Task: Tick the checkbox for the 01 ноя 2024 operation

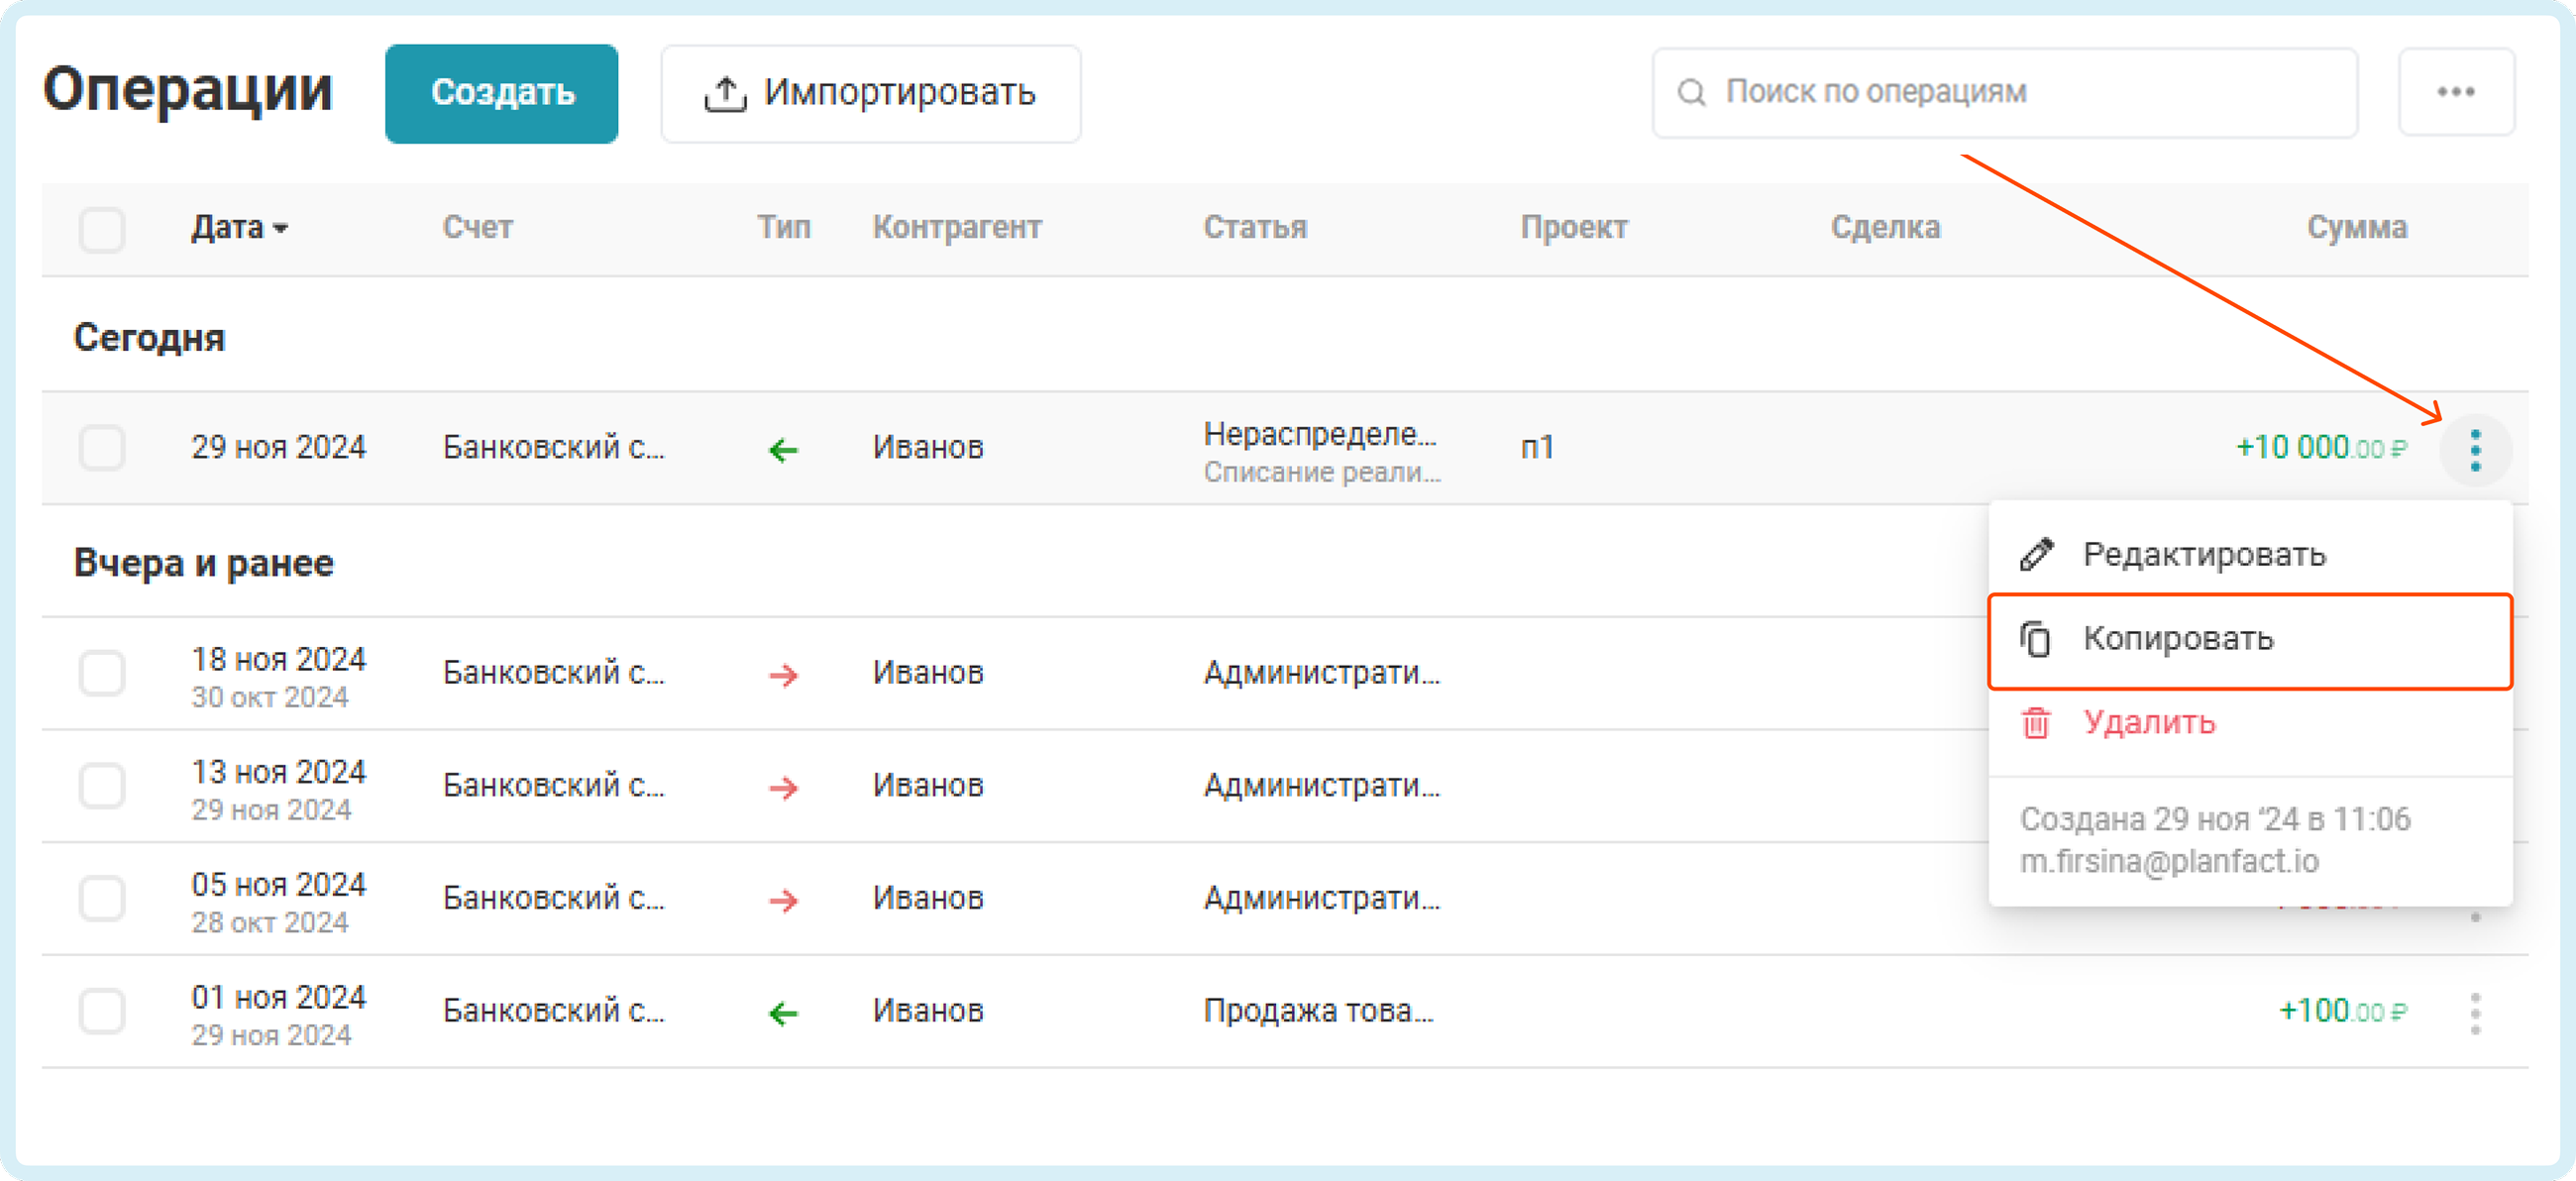Action: click(102, 1011)
